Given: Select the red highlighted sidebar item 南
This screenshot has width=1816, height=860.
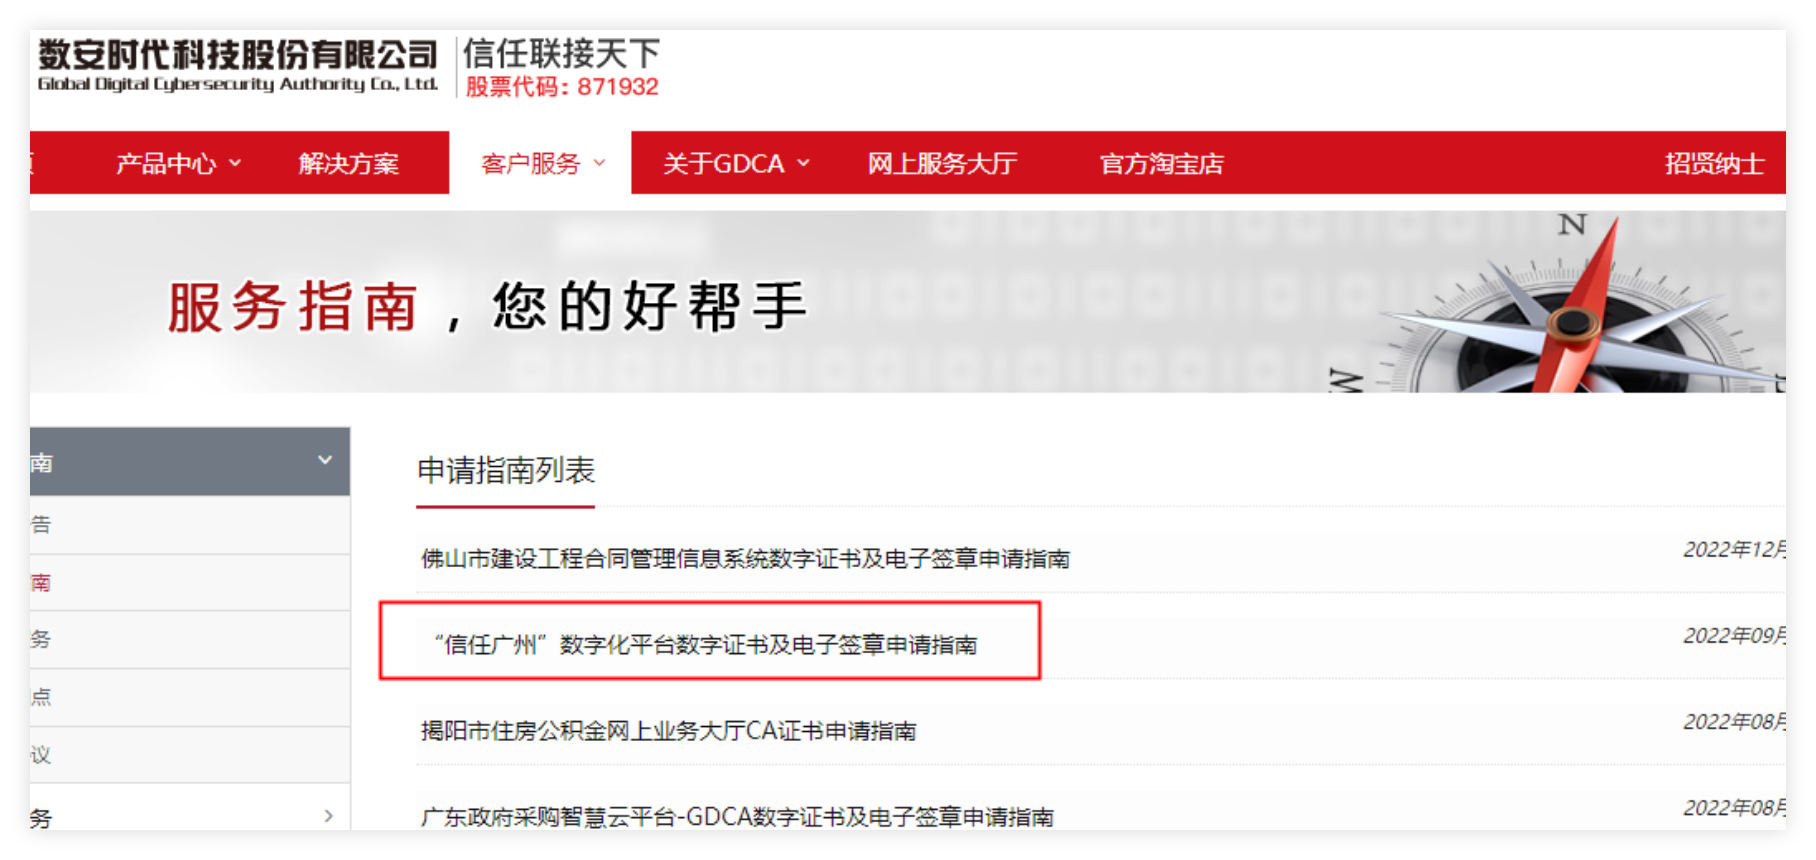Looking at the screenshot, I should click(x=190, y=582).
